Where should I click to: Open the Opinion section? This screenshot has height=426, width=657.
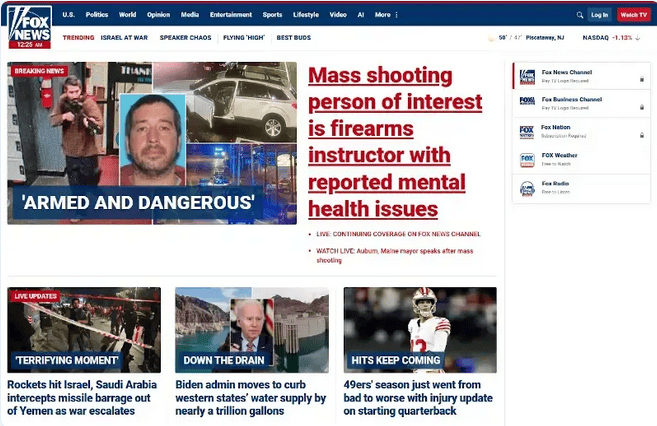click(x=158, y=15)
